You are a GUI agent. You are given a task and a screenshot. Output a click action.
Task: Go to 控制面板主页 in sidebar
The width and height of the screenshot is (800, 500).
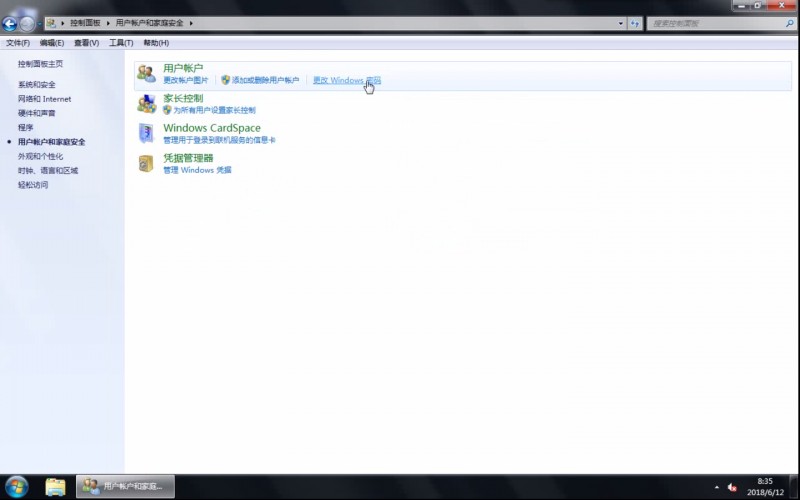[x=40, y=64]
